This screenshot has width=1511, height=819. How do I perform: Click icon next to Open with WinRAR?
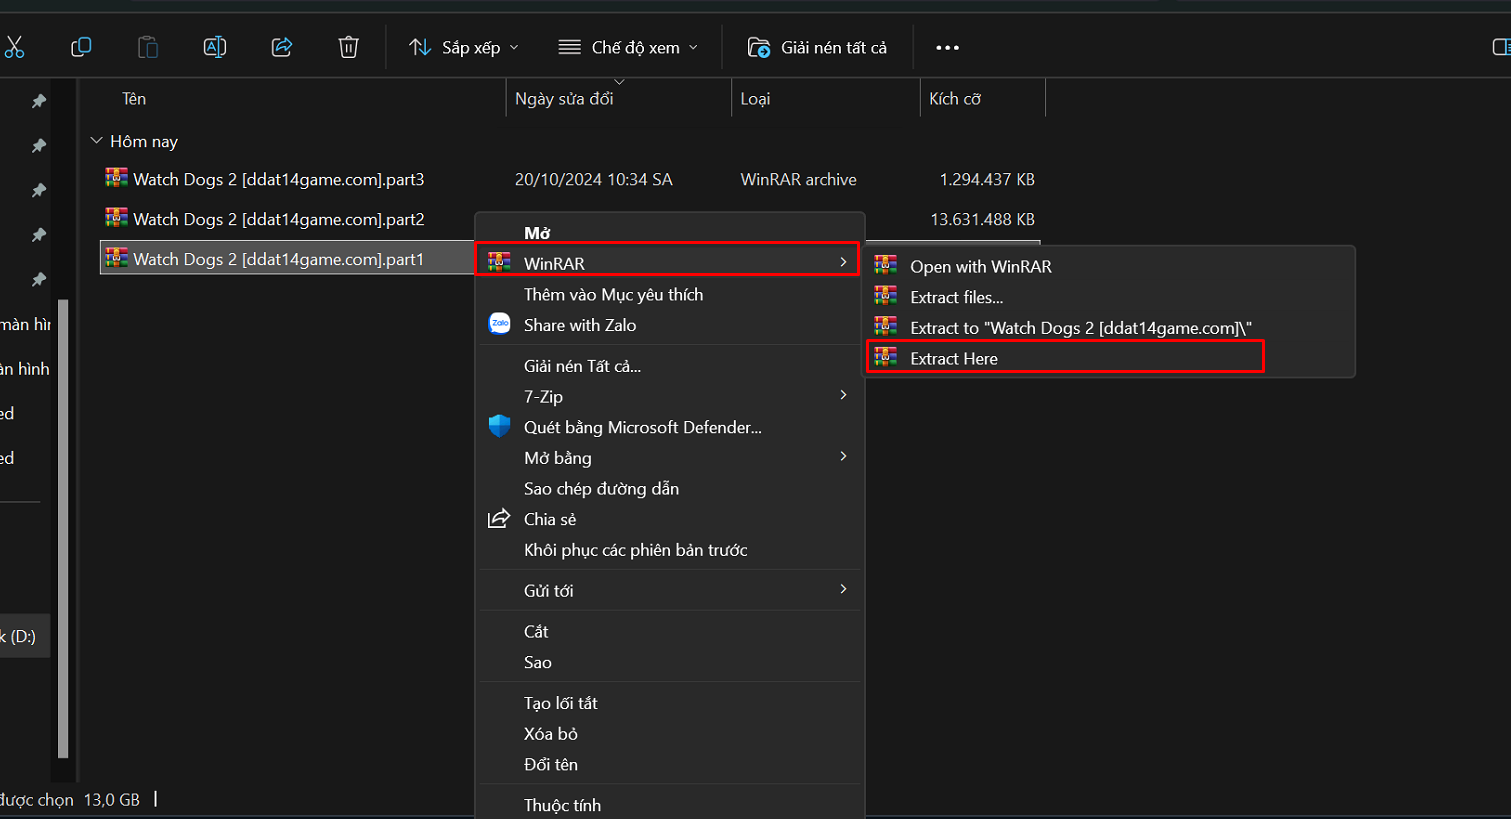[885, 265]
